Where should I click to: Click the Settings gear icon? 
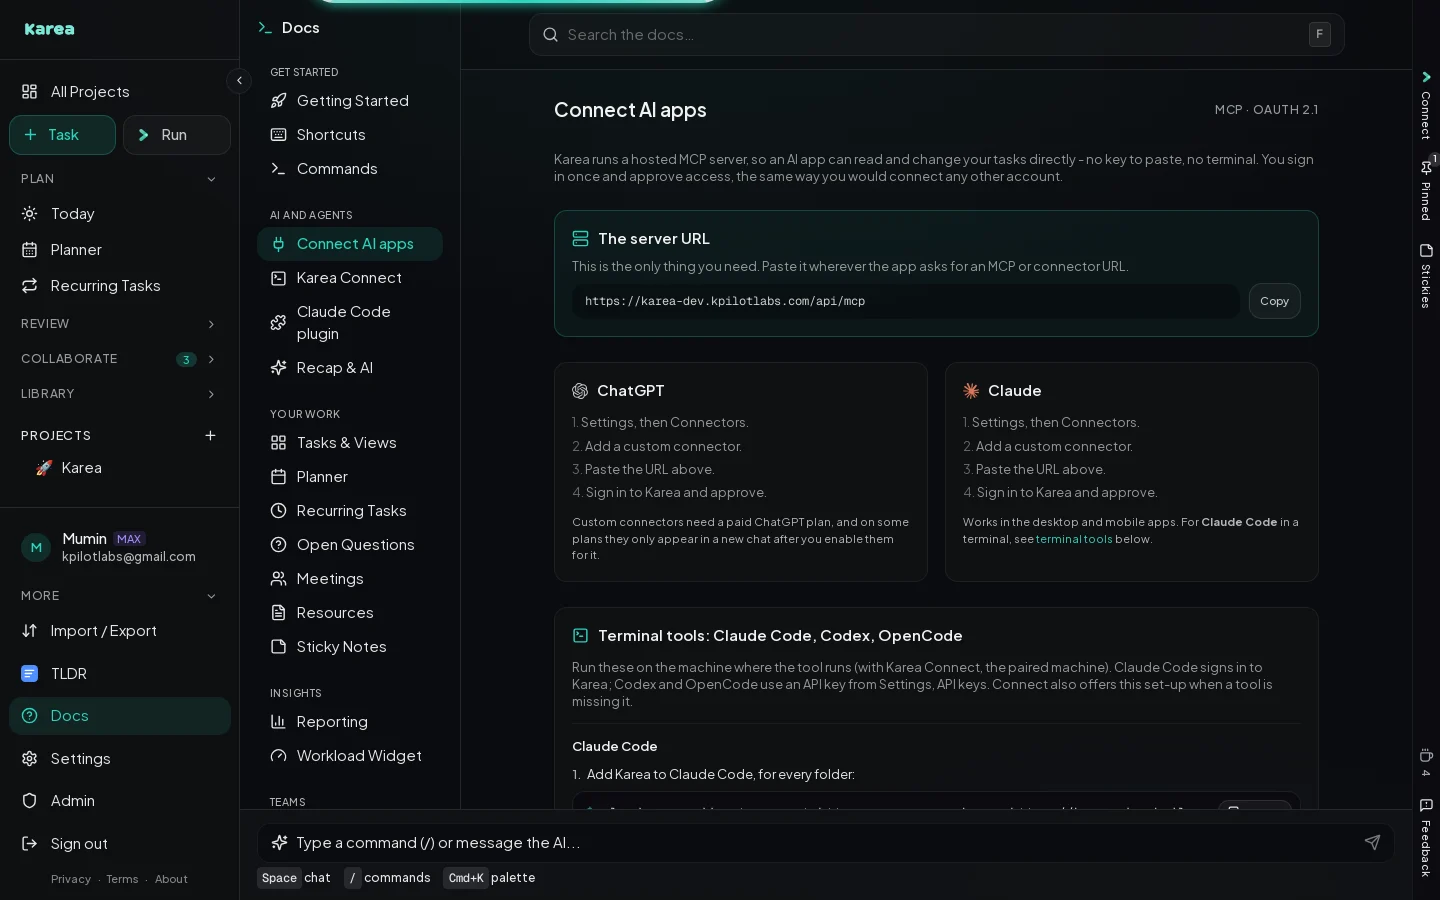(x=30, y=759)
